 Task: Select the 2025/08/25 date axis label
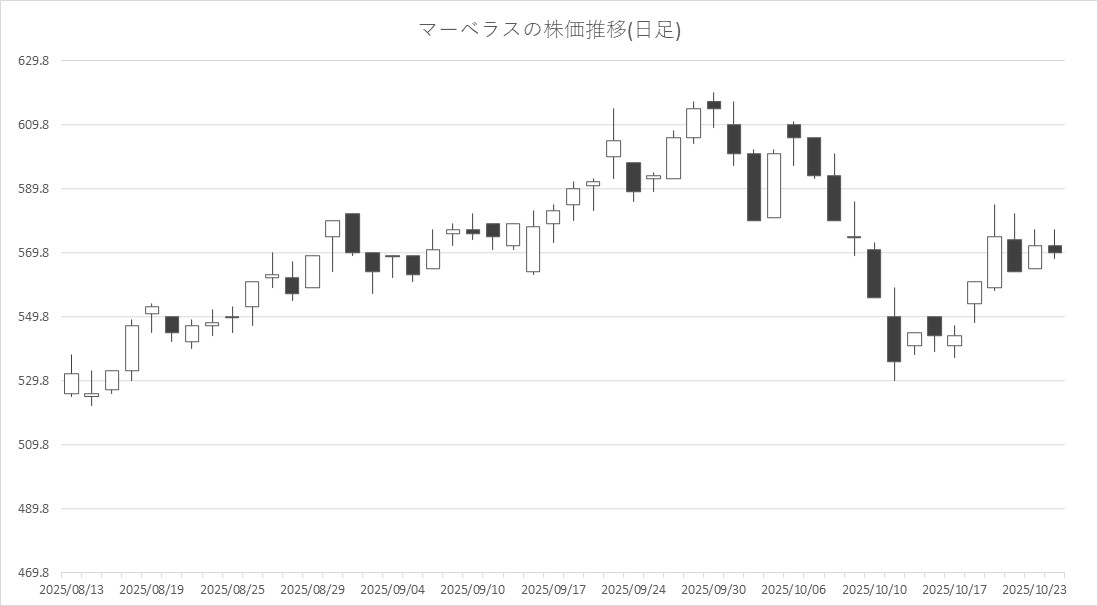pyautogui.click(x=232, y=590)
